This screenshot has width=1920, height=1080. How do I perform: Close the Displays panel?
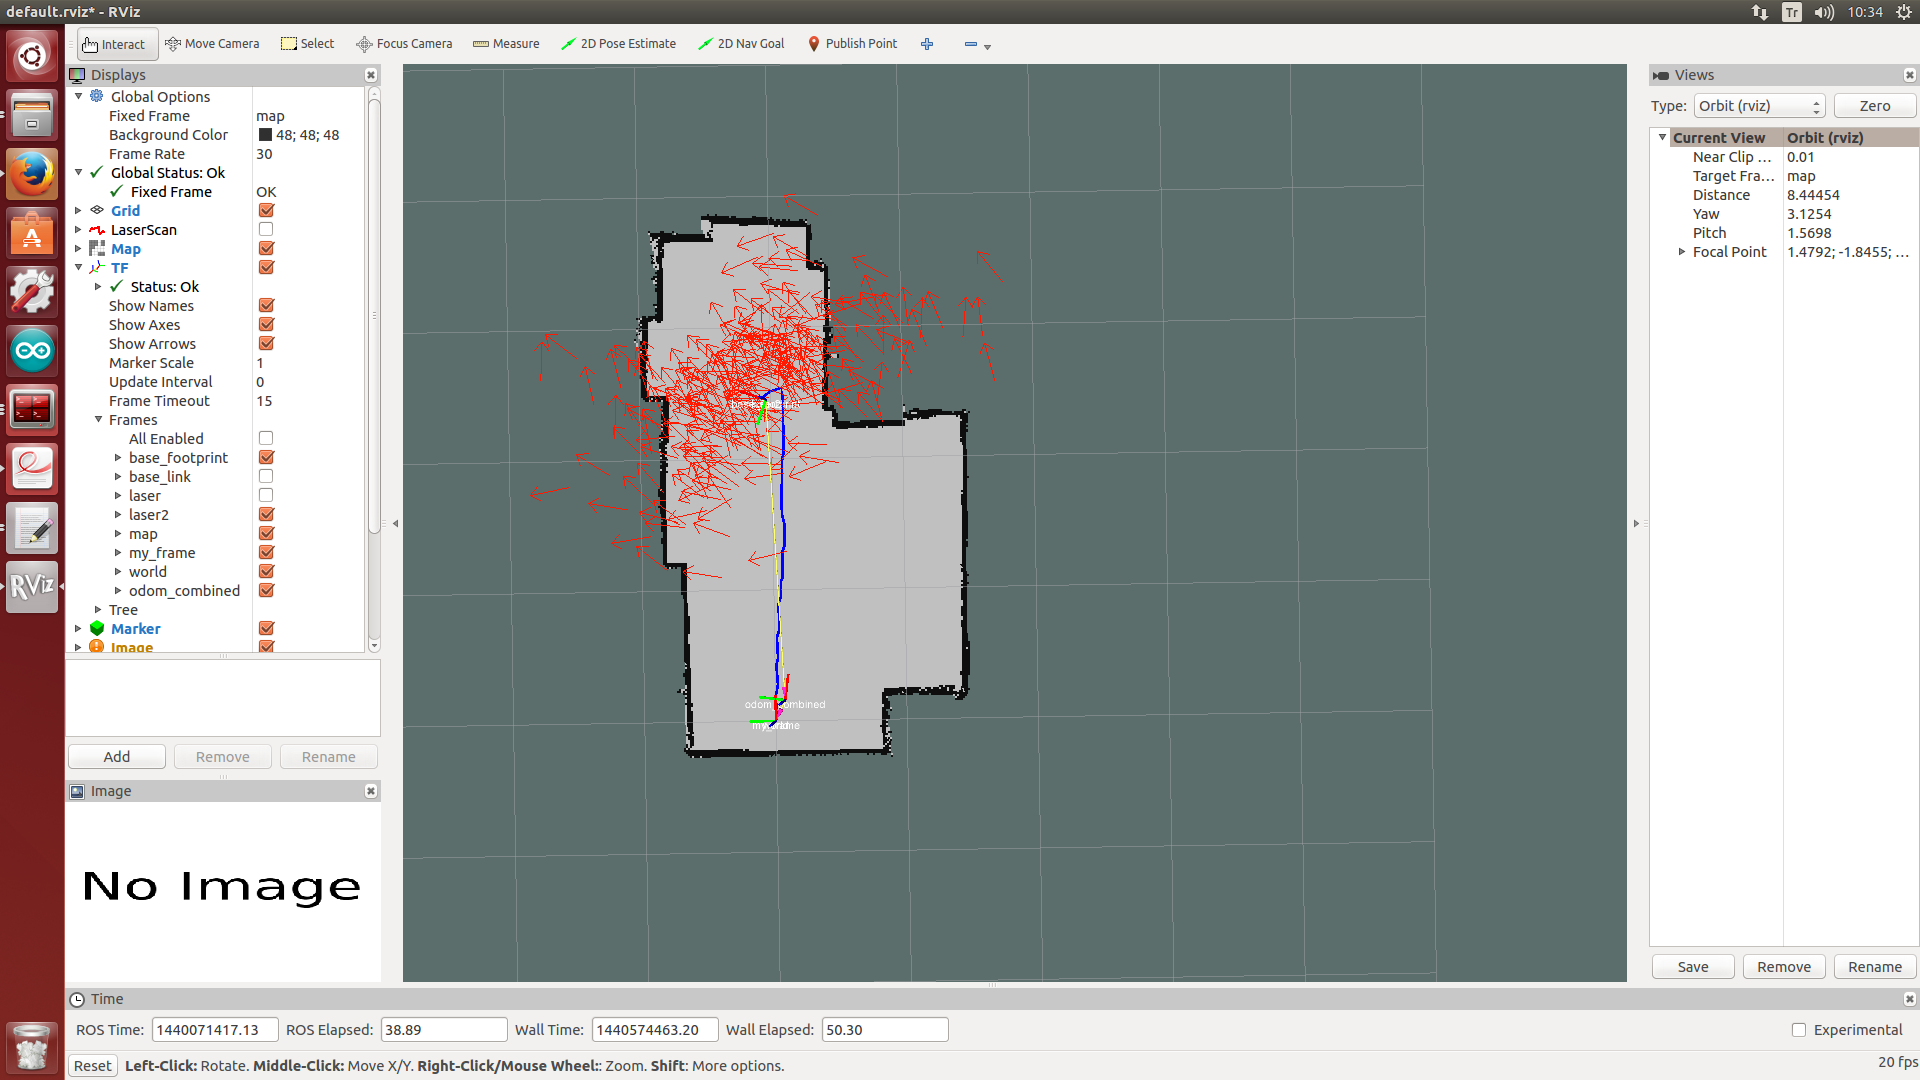[x=371, y=75]
